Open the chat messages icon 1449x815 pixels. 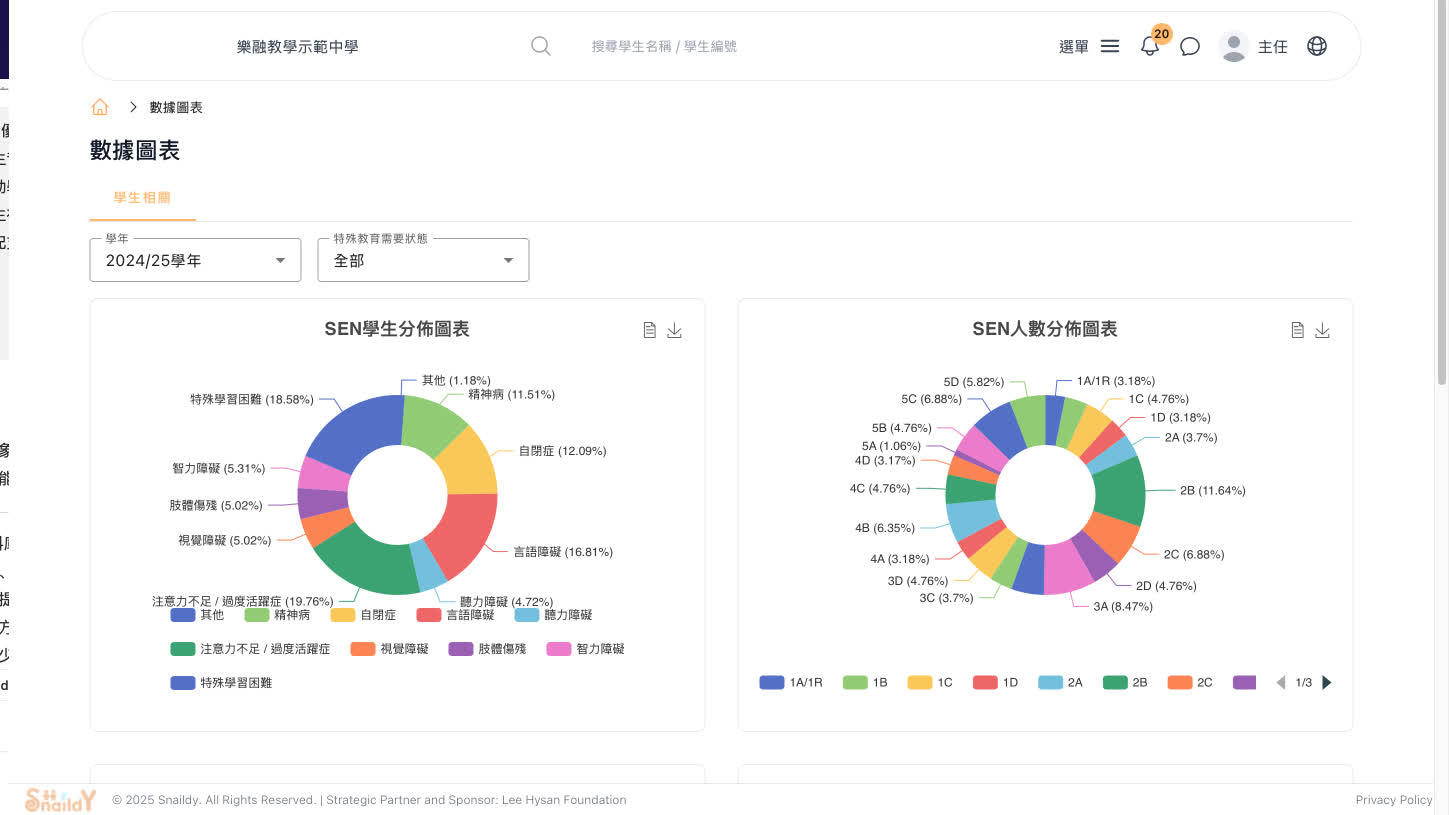[x=1190, y=47]
